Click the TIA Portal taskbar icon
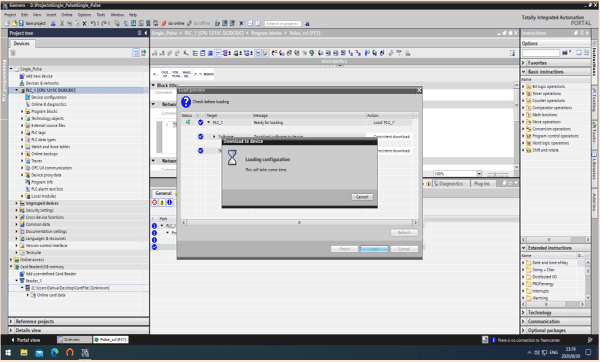Viewport: 600px width, 362px height. (85, 352)
